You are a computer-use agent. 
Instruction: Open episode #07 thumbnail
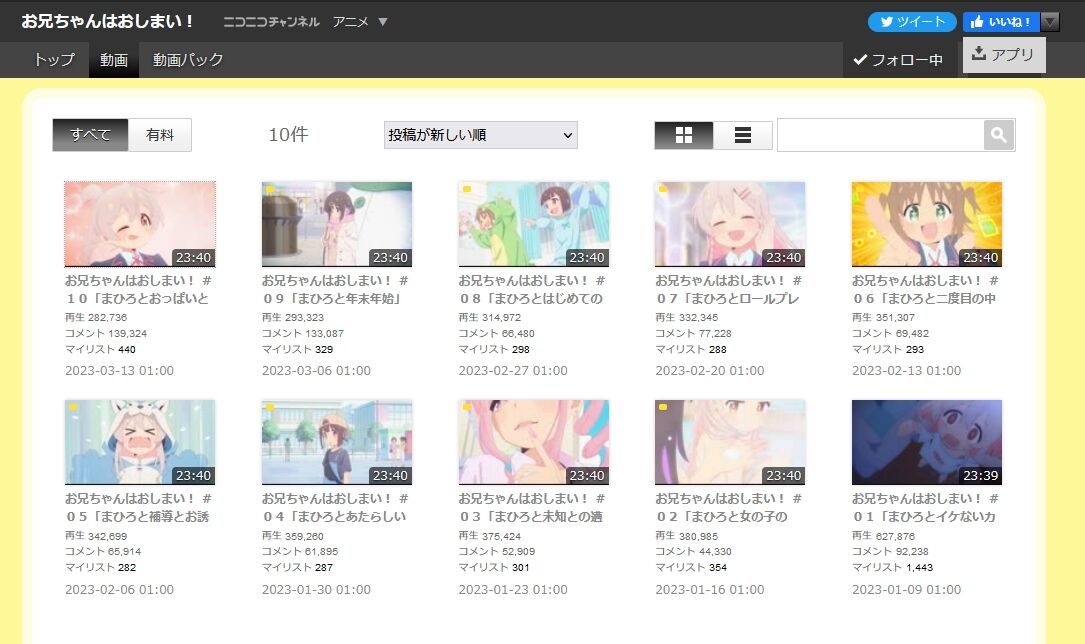(730, 224)
